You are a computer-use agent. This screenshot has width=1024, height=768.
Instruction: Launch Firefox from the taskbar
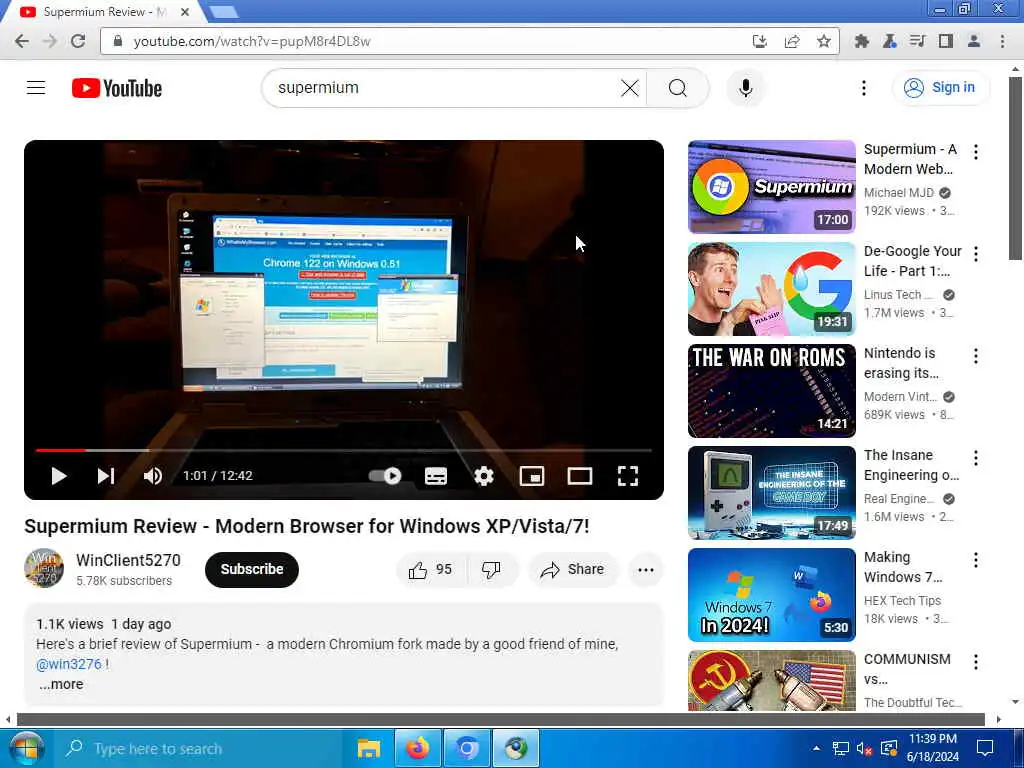point(418,748)
